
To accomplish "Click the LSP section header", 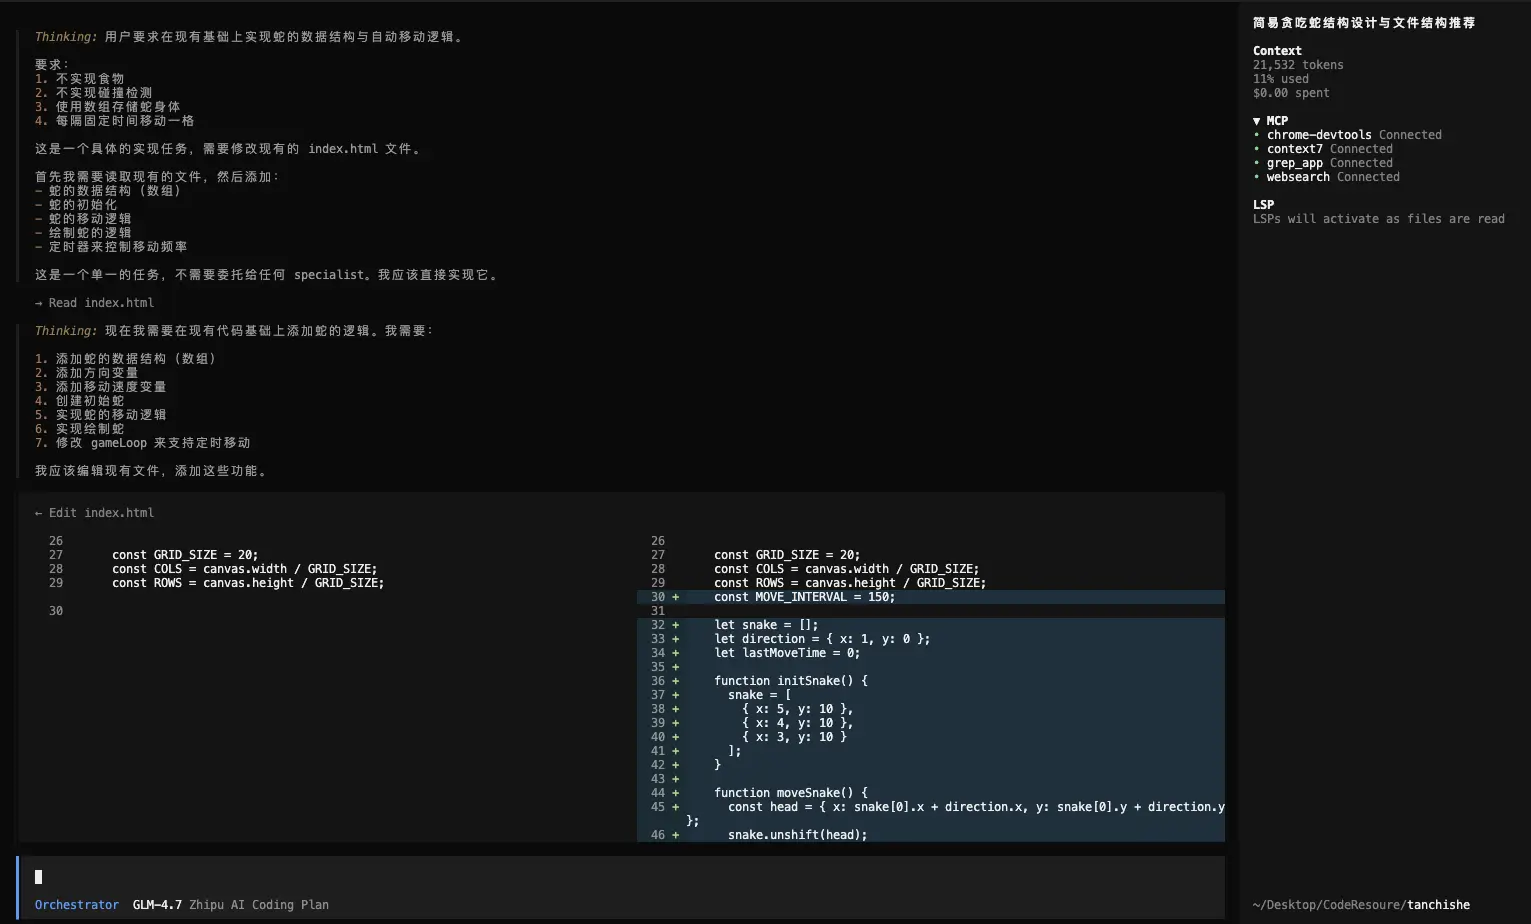I will click(x=1263, y=205).
